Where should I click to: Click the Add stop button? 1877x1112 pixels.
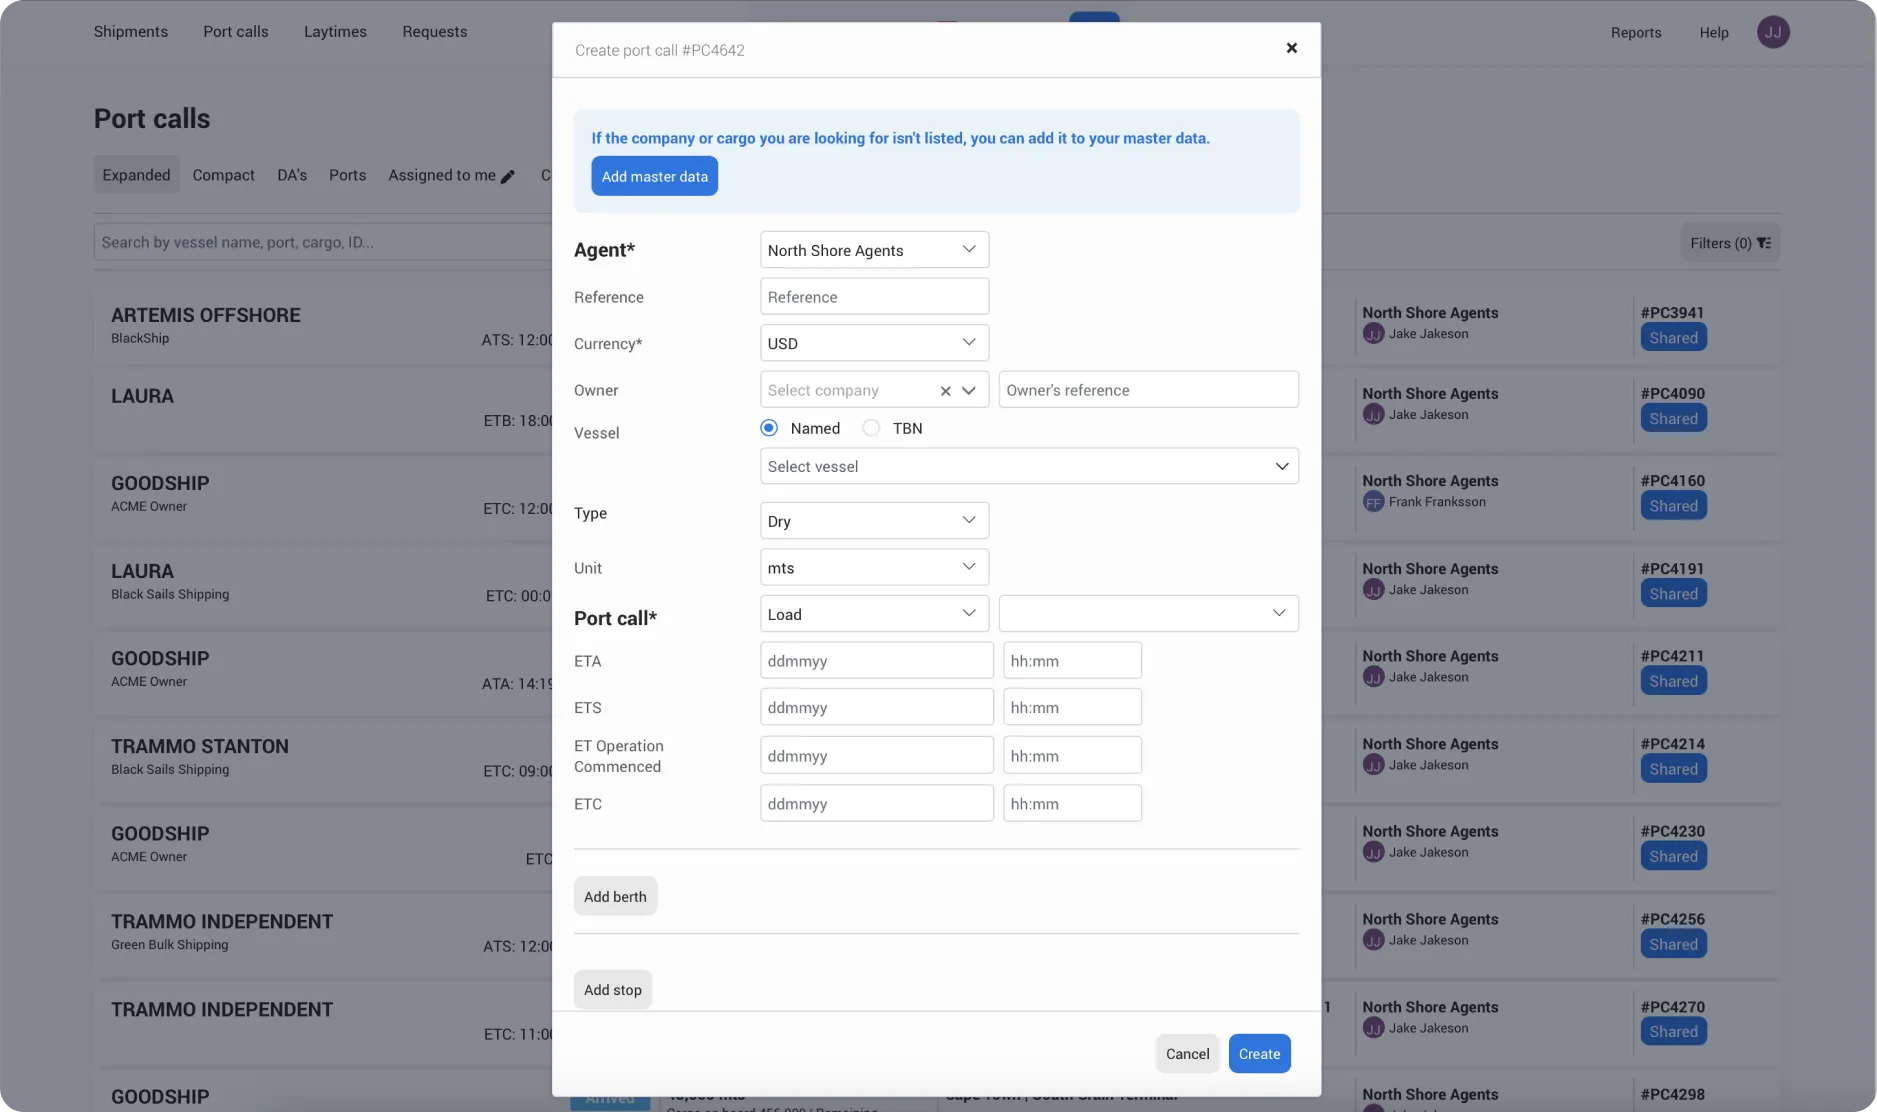(613, 989)
